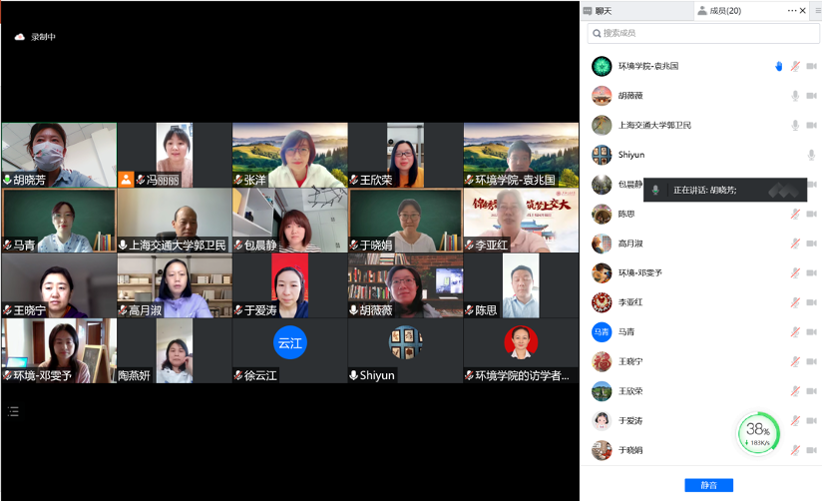Screen dimensions: 822x502
Task: Click 环境学院-袁兆国's green avatar icon
Action: pos(601,66)
